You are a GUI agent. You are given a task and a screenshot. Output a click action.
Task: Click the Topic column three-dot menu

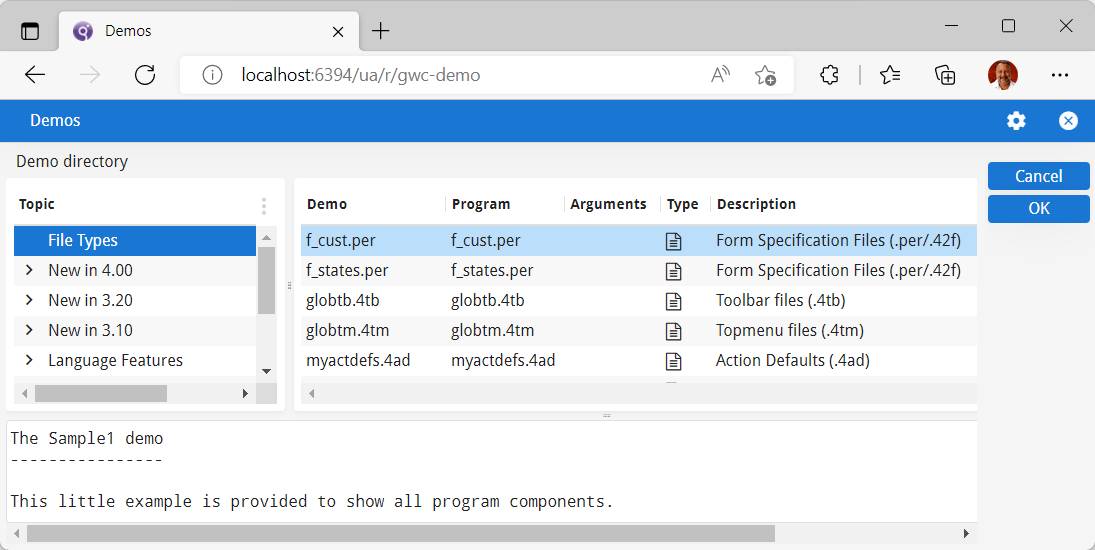[264, 206]
